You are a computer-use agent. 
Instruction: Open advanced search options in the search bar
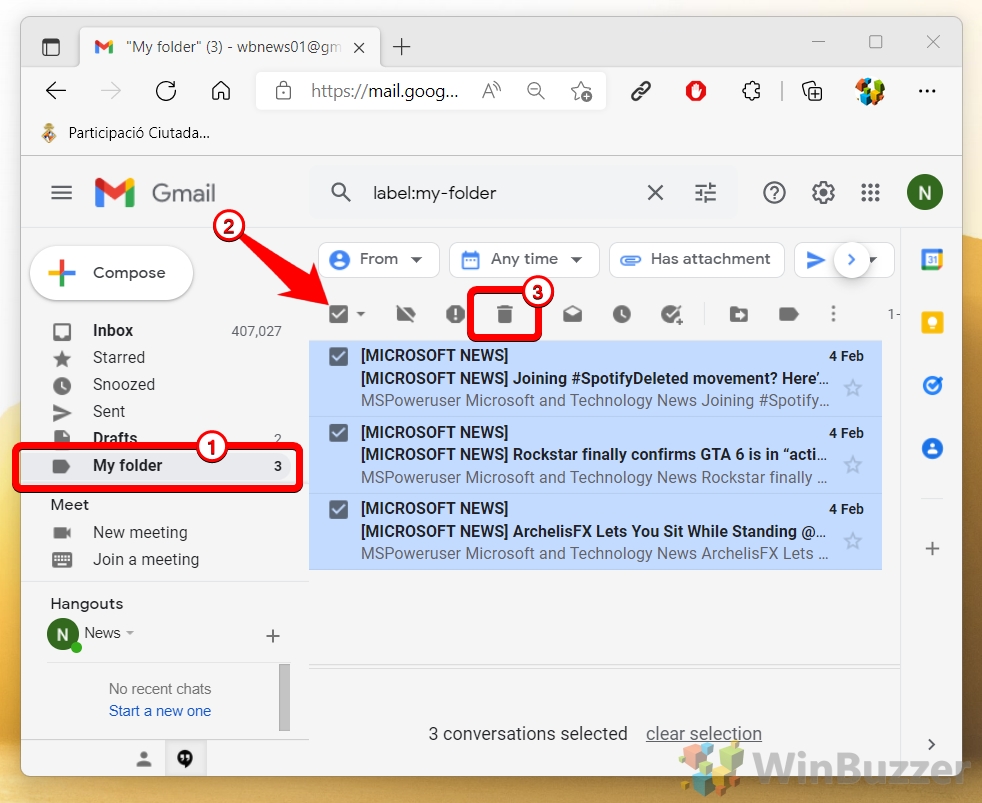coord(707,192)
